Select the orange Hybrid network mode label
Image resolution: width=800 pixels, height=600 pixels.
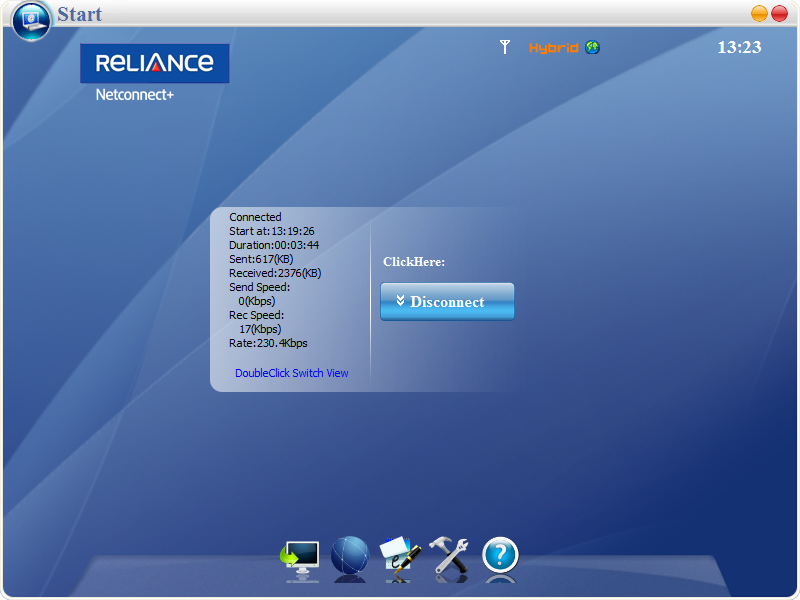(x=553, y=48)
